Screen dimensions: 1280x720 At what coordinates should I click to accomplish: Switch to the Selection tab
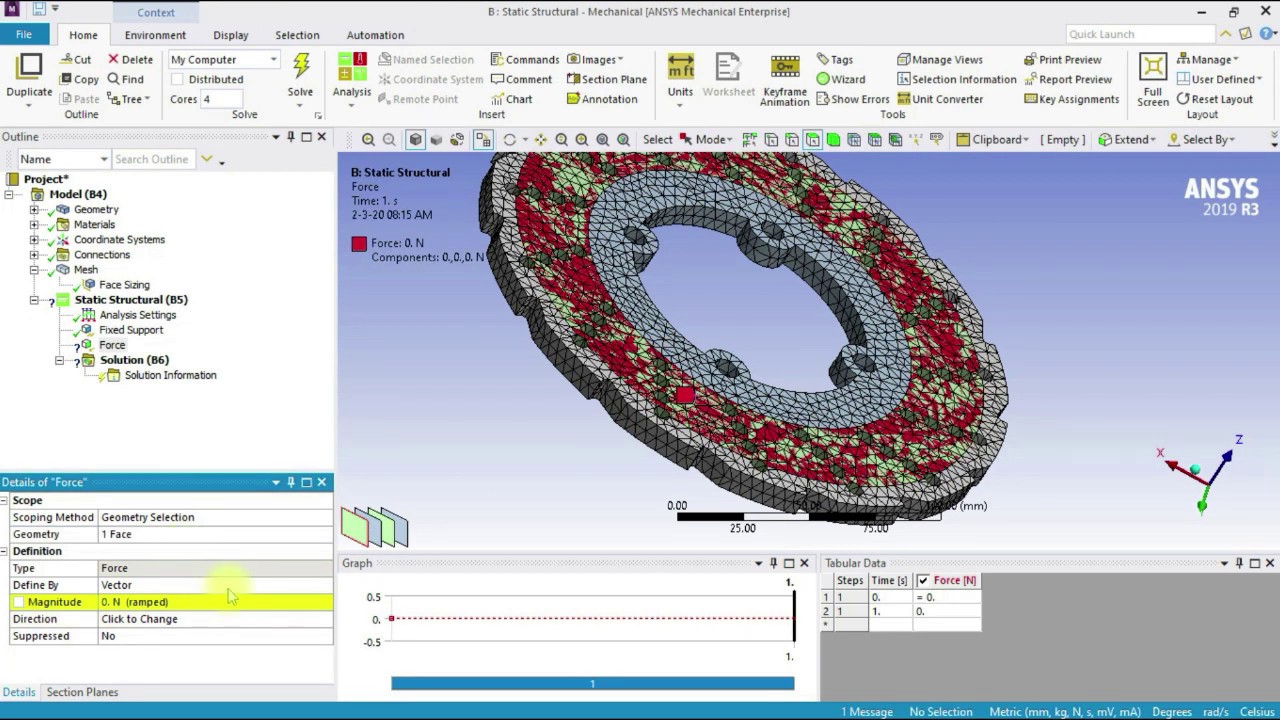pyautogui.click(x=297, y=35)
